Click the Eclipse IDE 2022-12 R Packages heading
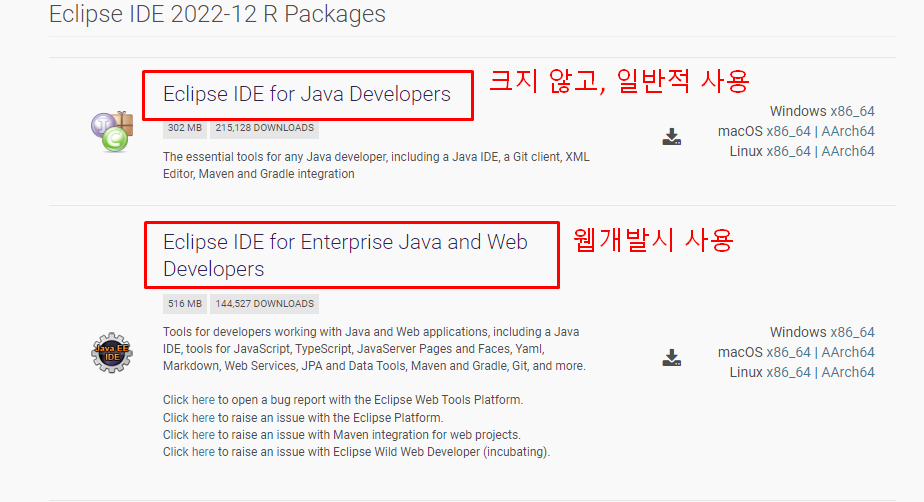Image resolution: width=924 pixels, height=502 pixels. (217, 15)
